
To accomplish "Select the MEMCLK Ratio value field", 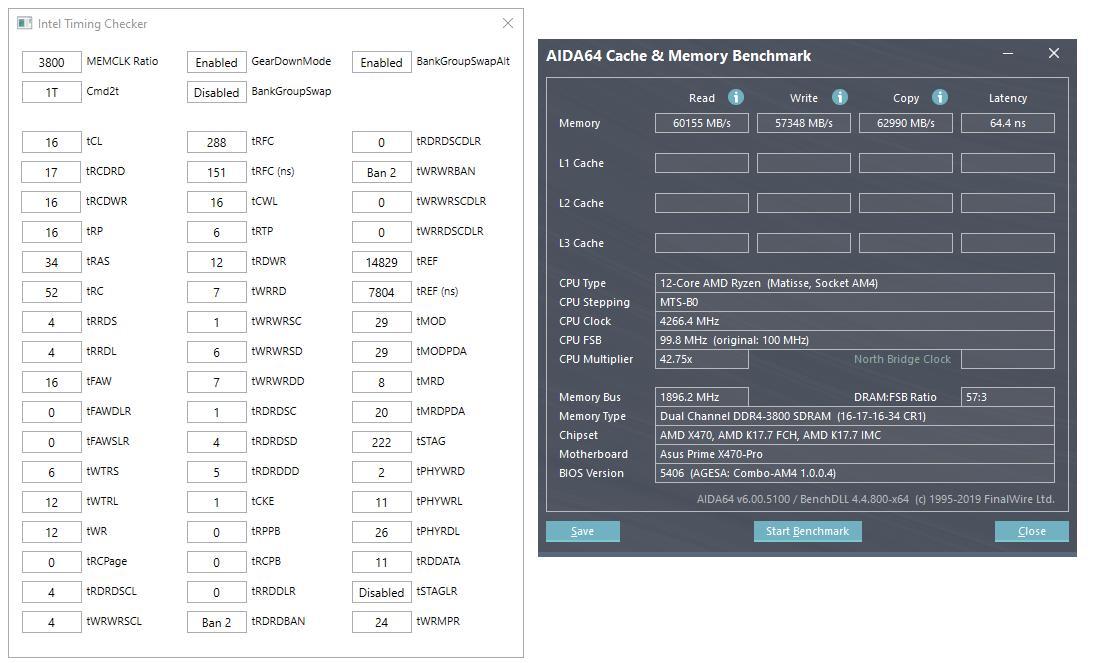I will (51, 62).
